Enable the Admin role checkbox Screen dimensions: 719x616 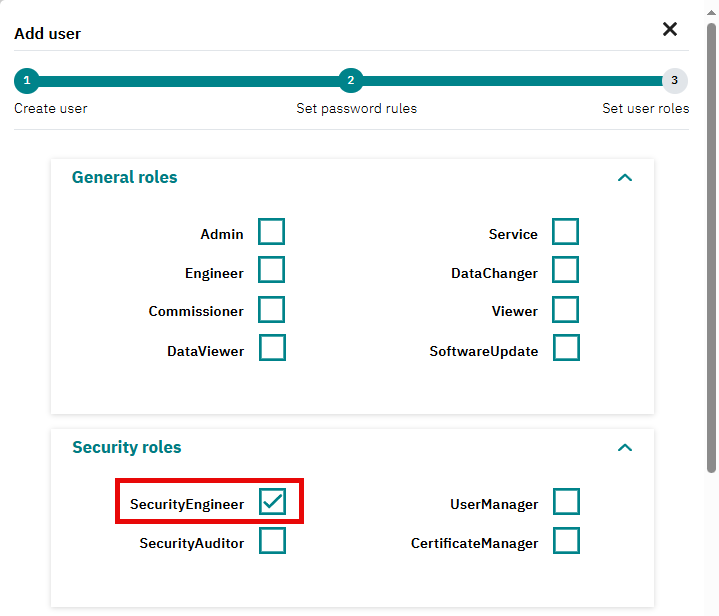(271, 232)
